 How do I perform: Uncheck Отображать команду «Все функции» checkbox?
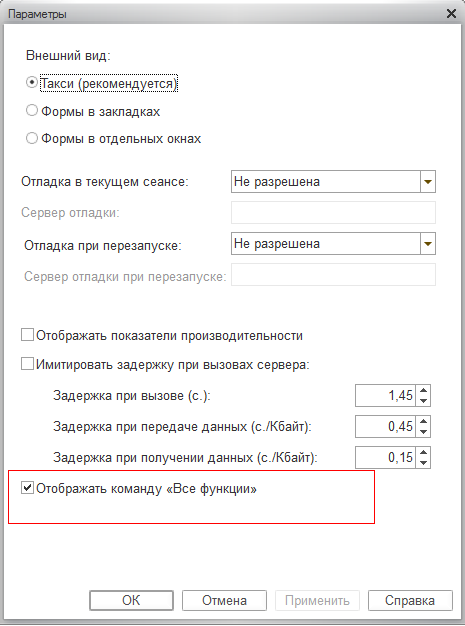click(27, 488)
